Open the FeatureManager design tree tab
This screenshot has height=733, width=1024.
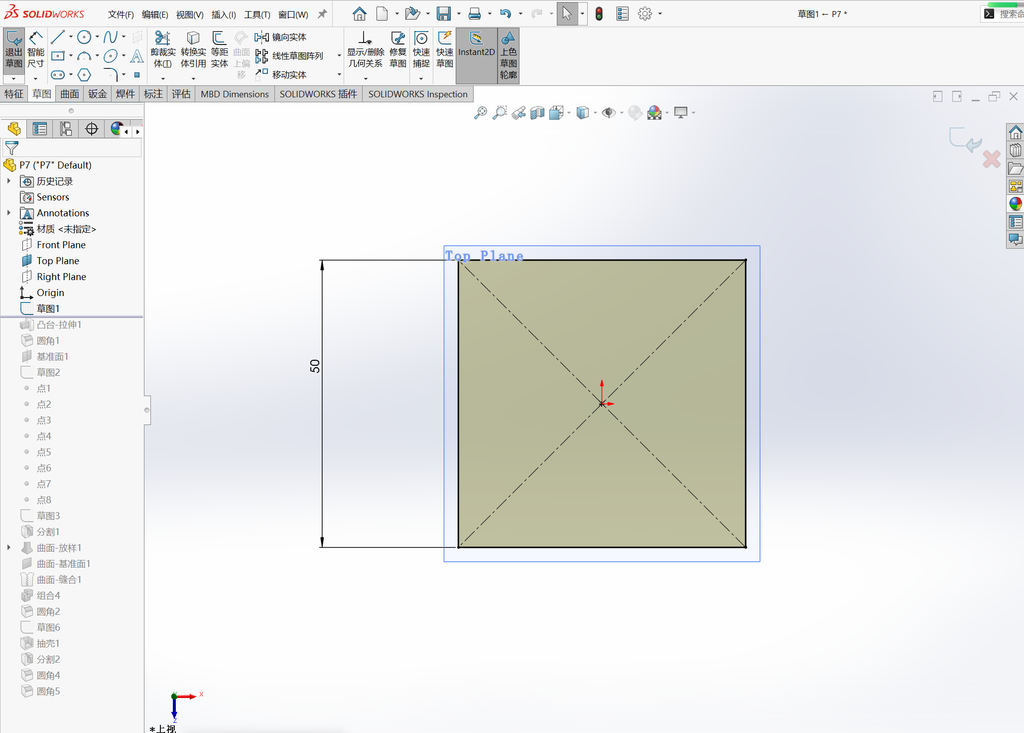coord(14,129)
